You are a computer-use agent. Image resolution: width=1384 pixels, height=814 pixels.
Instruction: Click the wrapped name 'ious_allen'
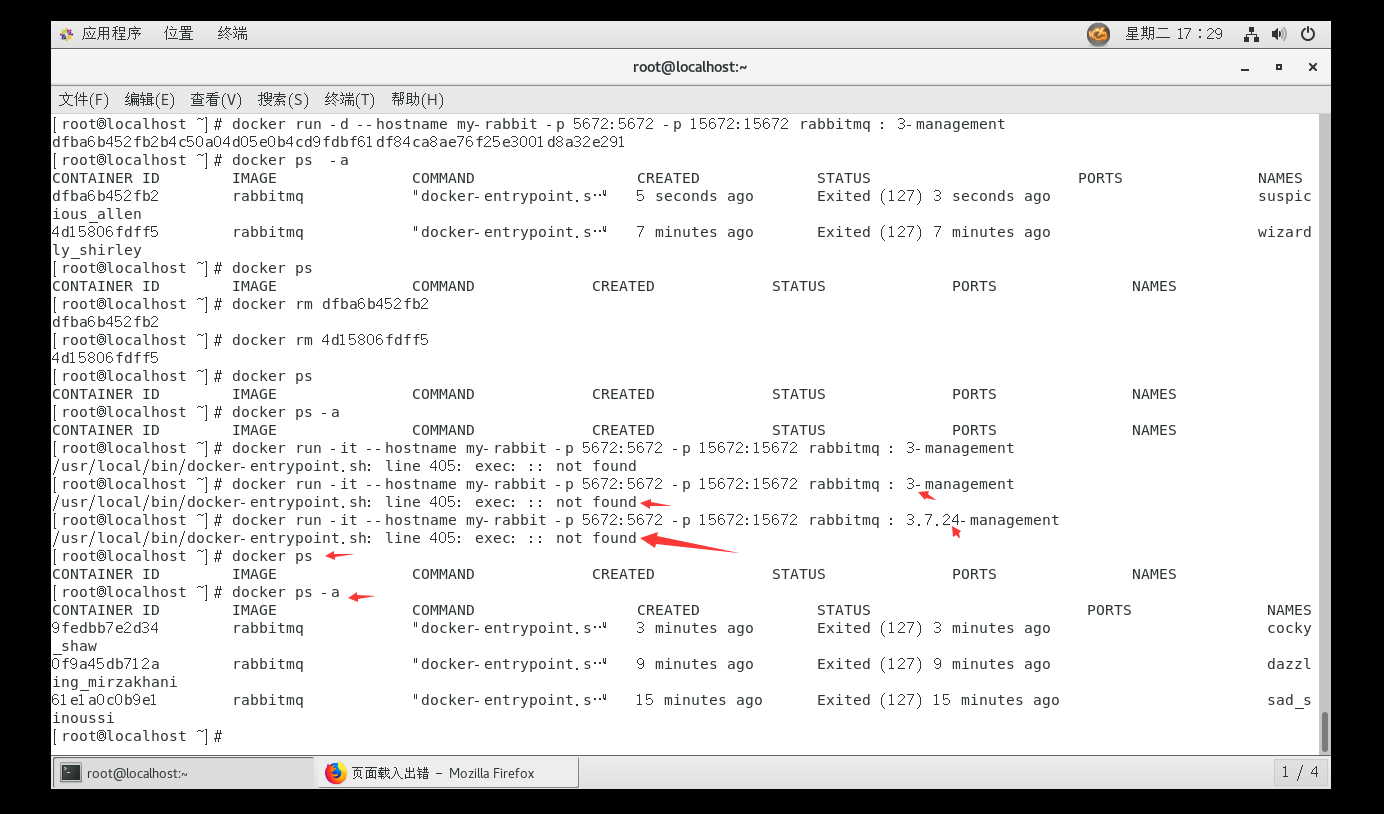[97, 214]
